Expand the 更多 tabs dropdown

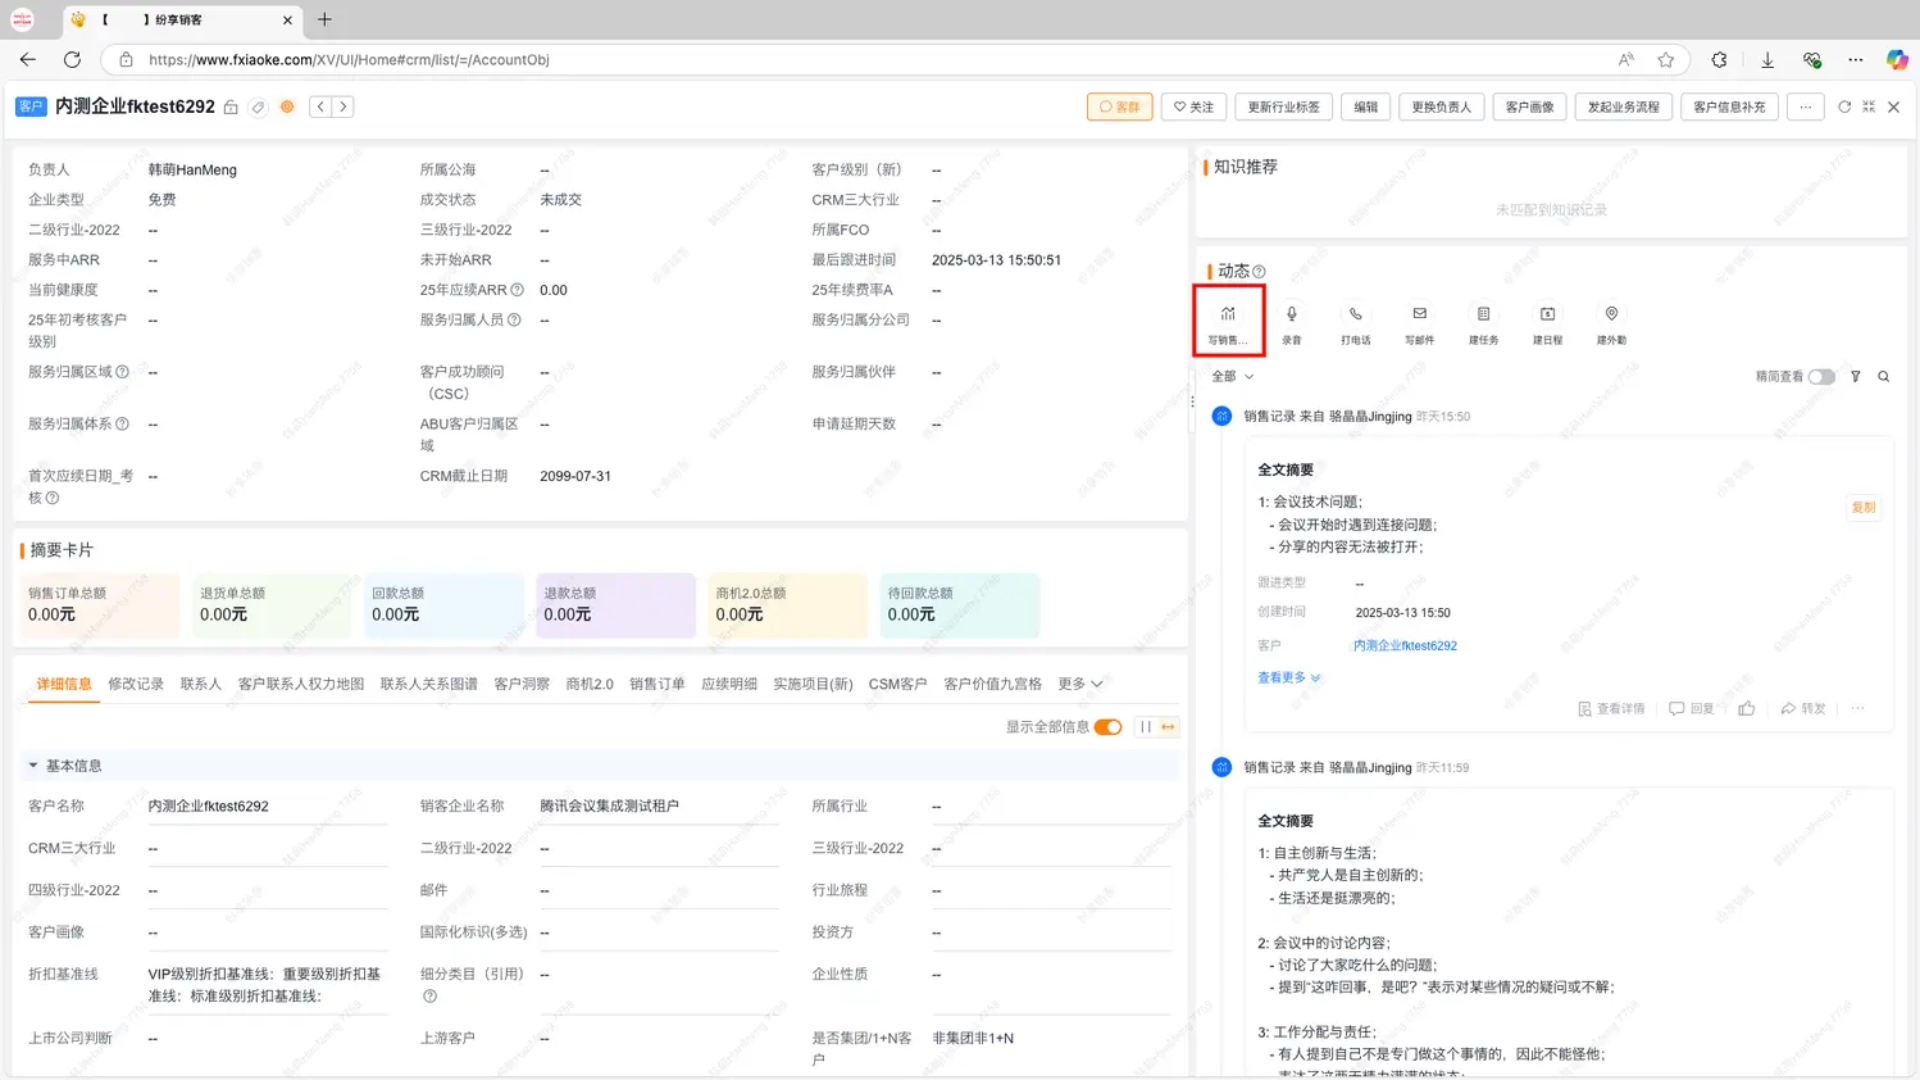[1080, 684]
